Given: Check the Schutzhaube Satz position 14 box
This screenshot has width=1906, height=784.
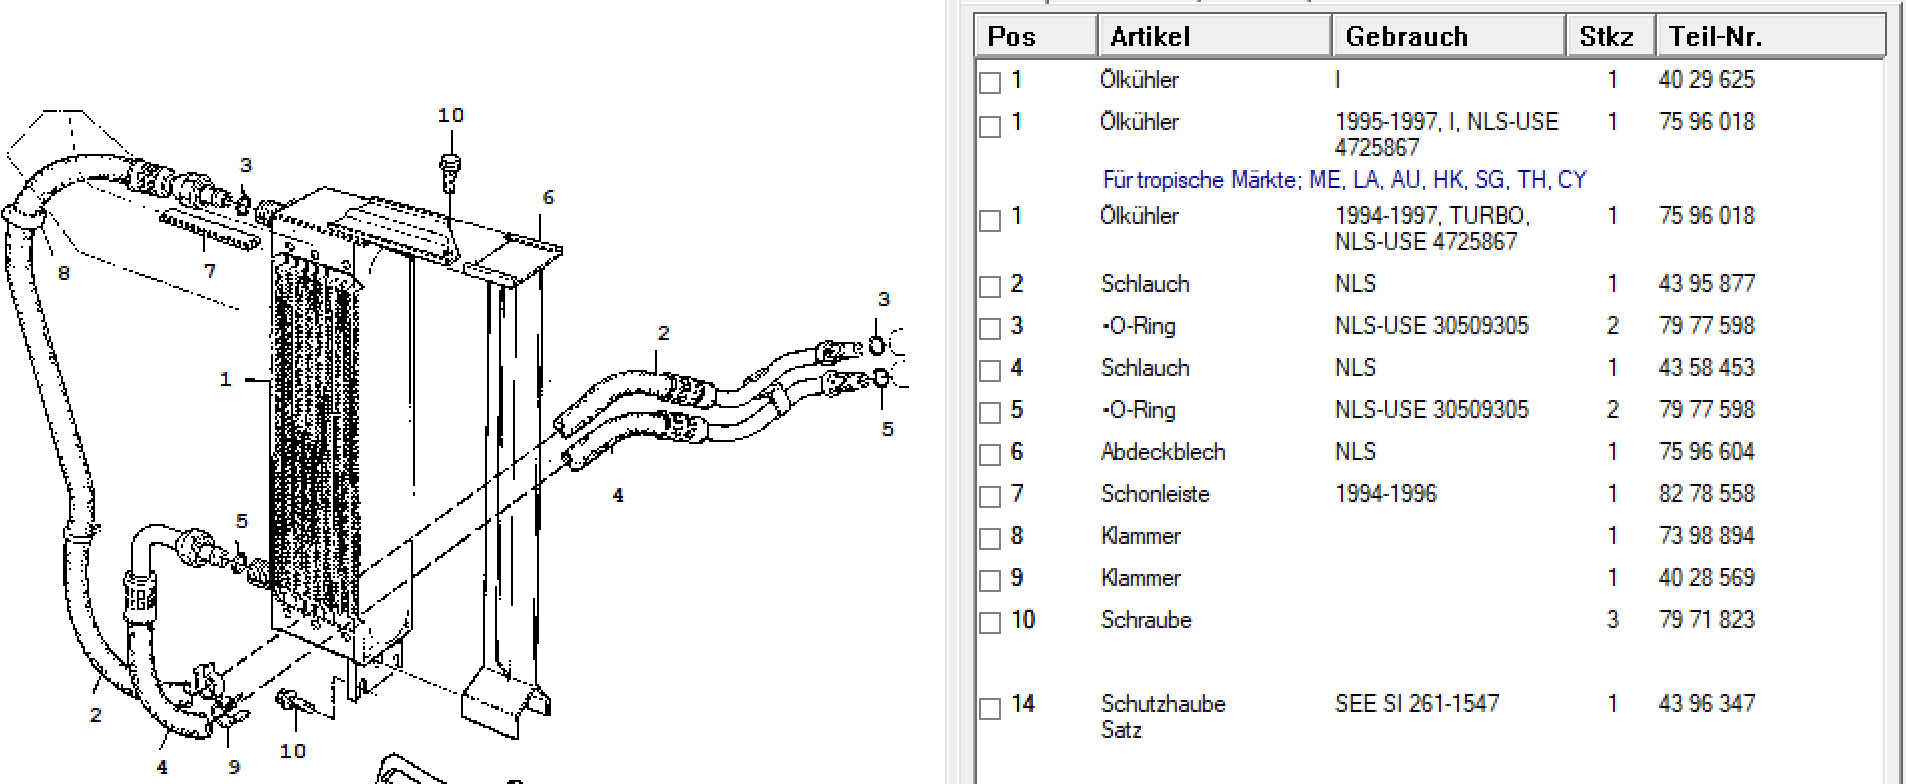Looking at the screenshot, I should point(990,708).
